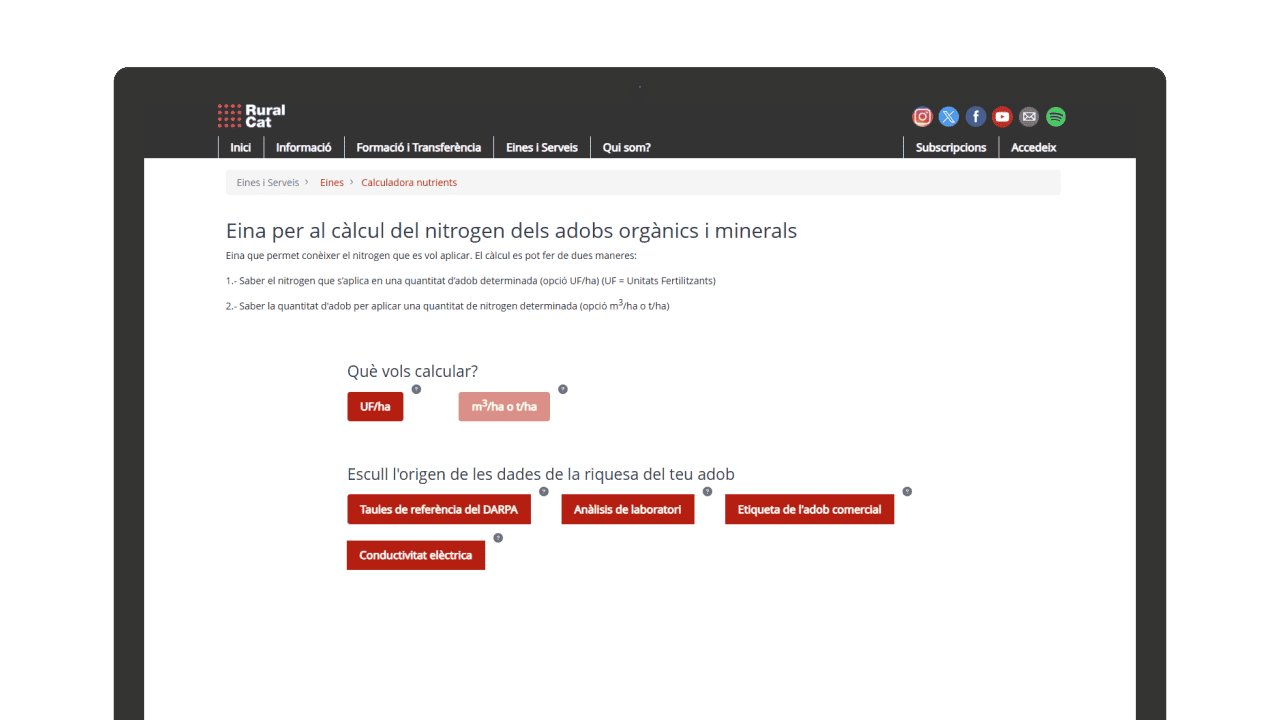This screenshot has width=1280, height=720.
Task: Open the X (Twitter) social icon
Action: pyautogui.click(x=949, y=117)
